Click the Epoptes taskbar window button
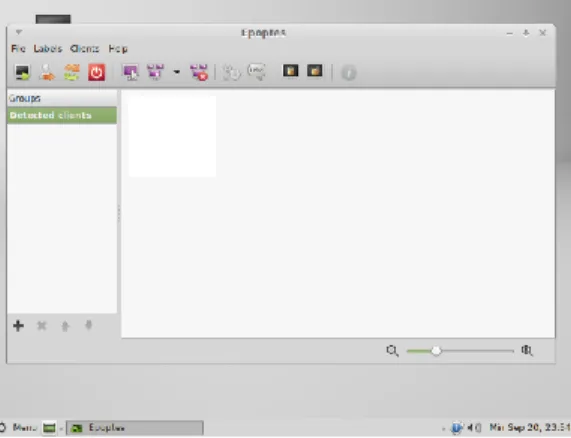 click(135, 428)
